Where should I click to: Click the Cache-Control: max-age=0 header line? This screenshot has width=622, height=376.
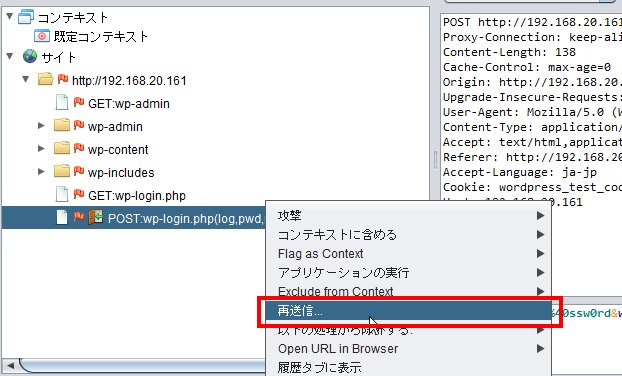pos(527,67)
